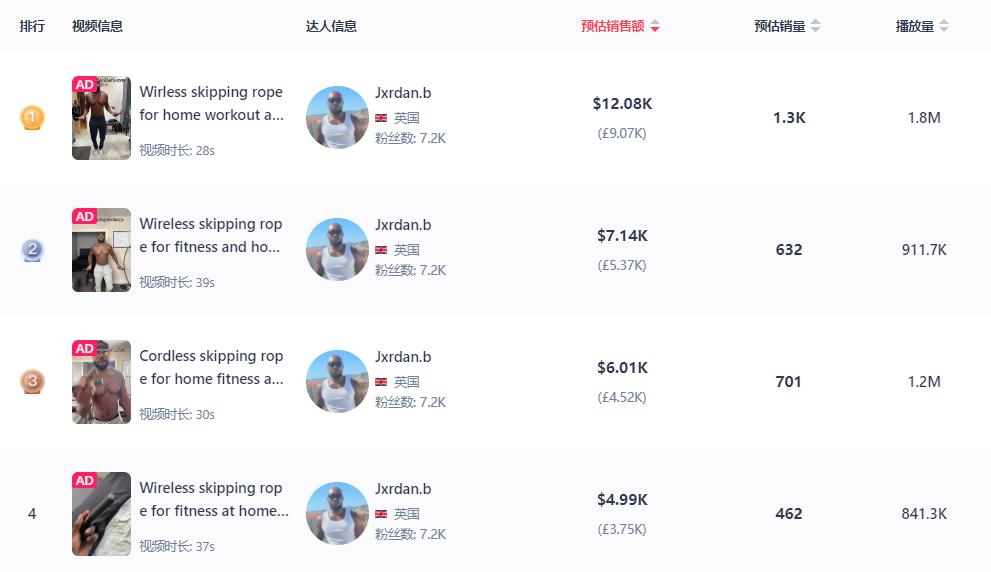Open the rank 3 video thumbnail
Viewport: 991px width, 572px height.
[x=102, y=382]
